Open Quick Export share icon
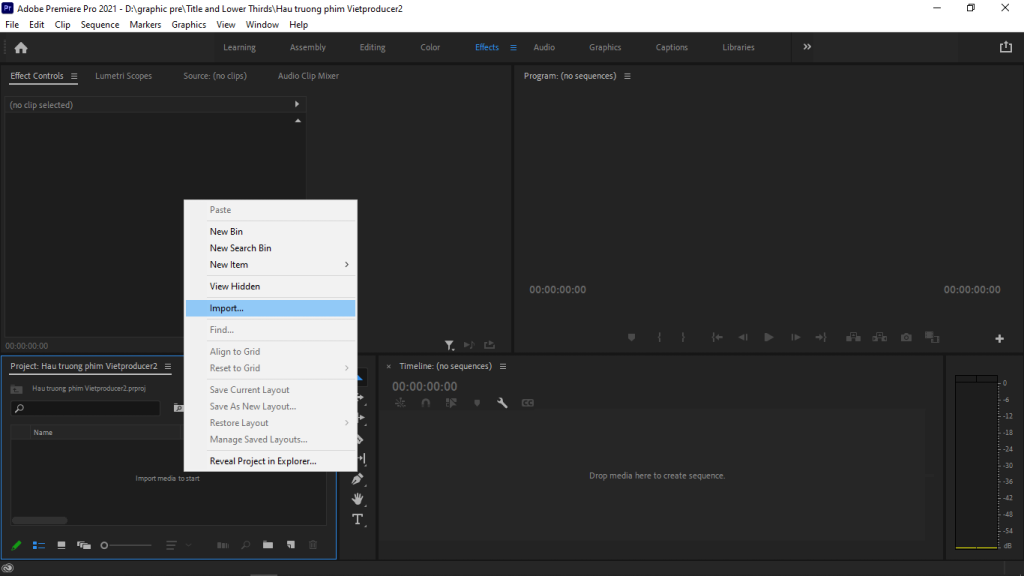The image size is (1024, 576). (x=1005, y=47)
